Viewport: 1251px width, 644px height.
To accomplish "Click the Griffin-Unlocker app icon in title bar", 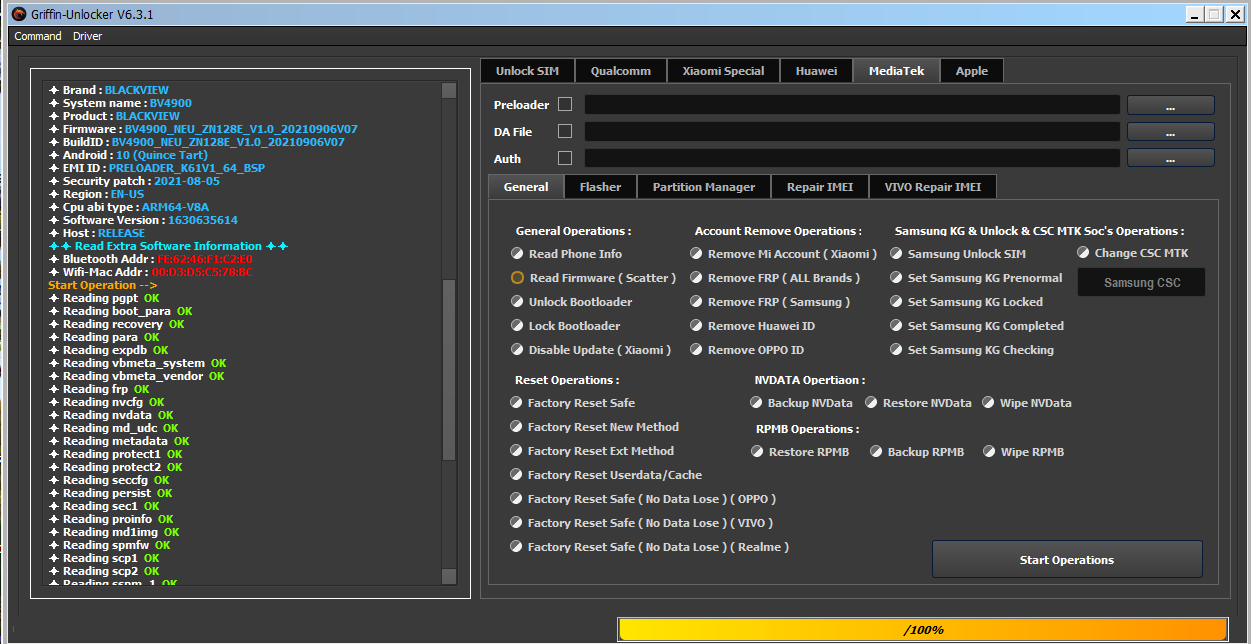I will 17,14.
